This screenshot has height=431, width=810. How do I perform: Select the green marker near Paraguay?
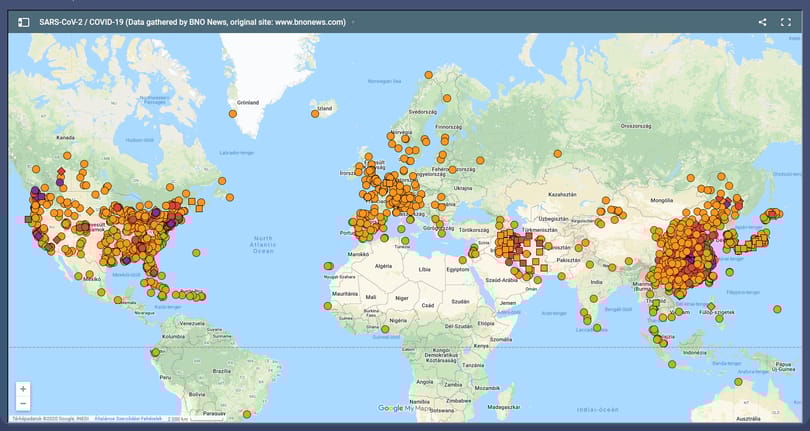(x=247, y=414)
